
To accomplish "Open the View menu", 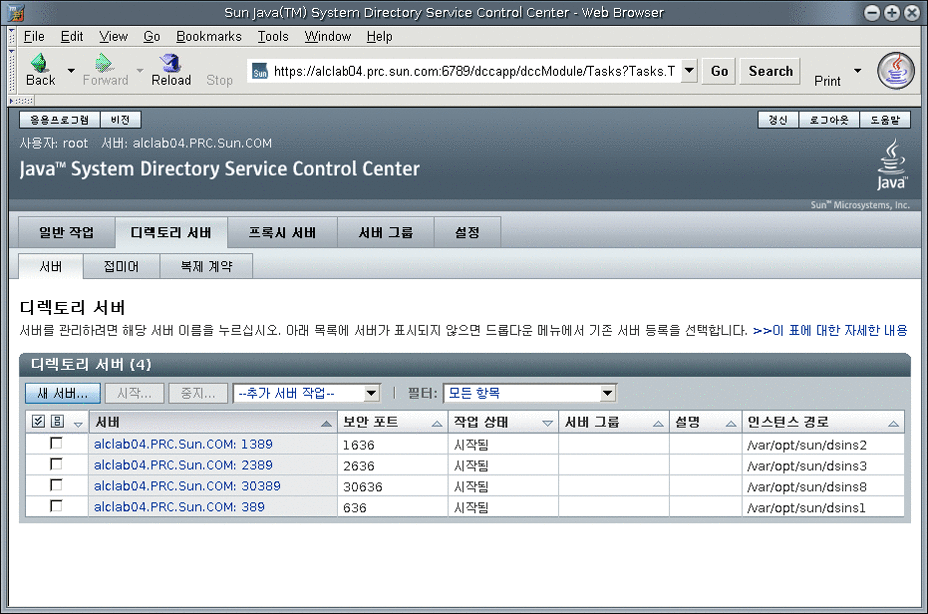I will (113, 37).
